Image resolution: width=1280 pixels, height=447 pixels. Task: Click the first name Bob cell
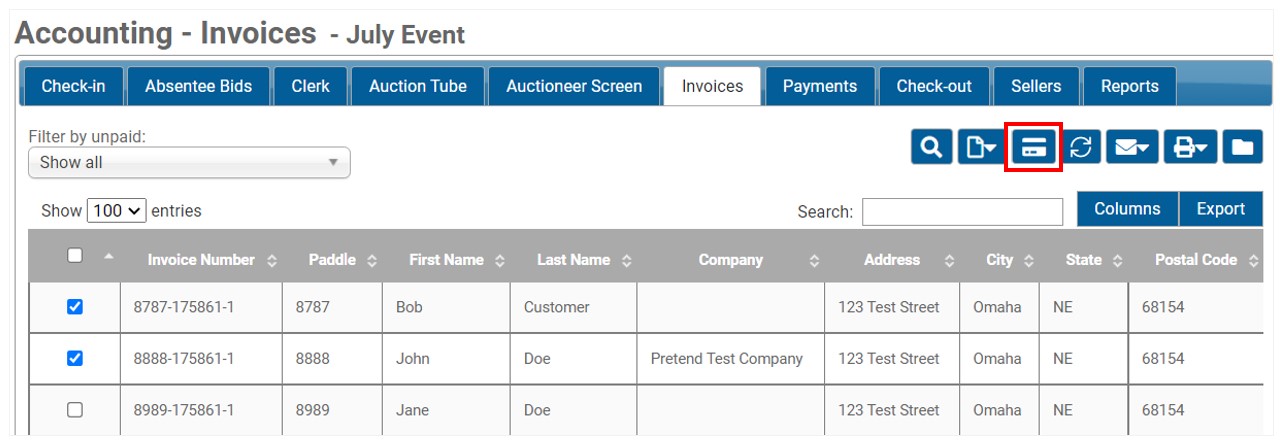click(x=446, y=307)
